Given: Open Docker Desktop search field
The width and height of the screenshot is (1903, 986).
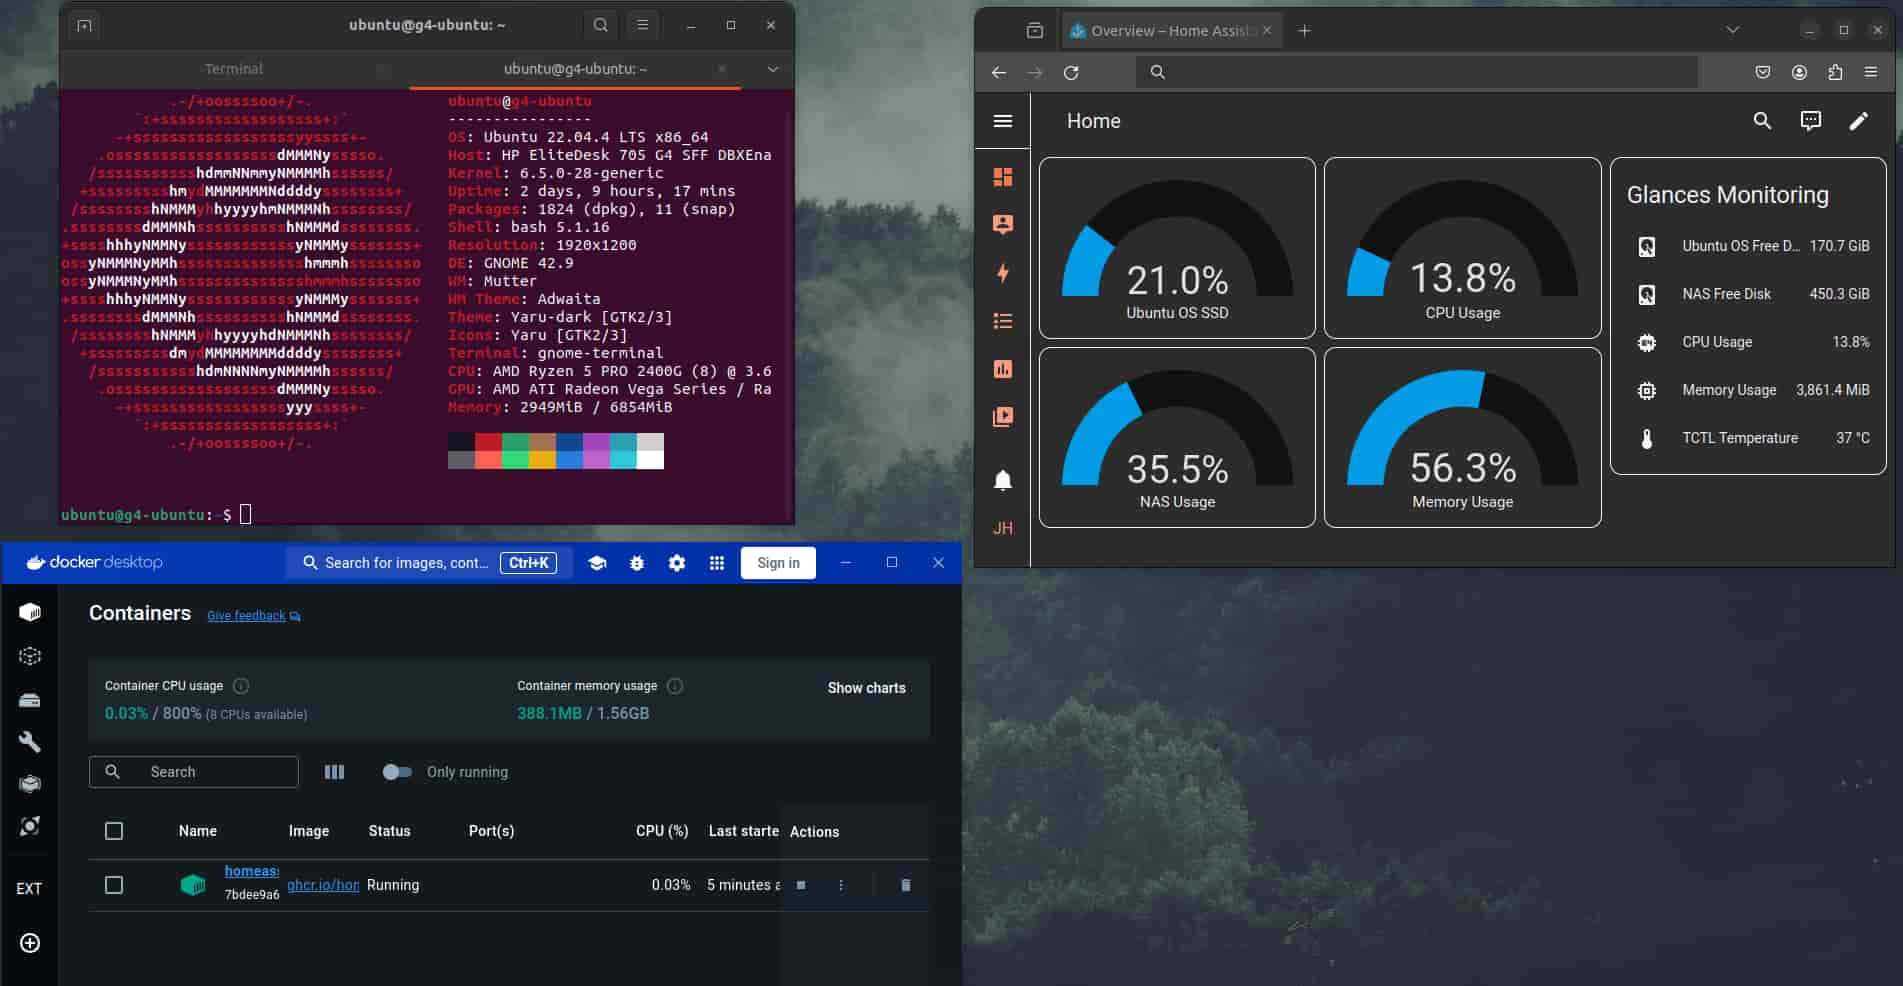Looking at the screenshot, I should pyautogui.click(x=429, y=563).
